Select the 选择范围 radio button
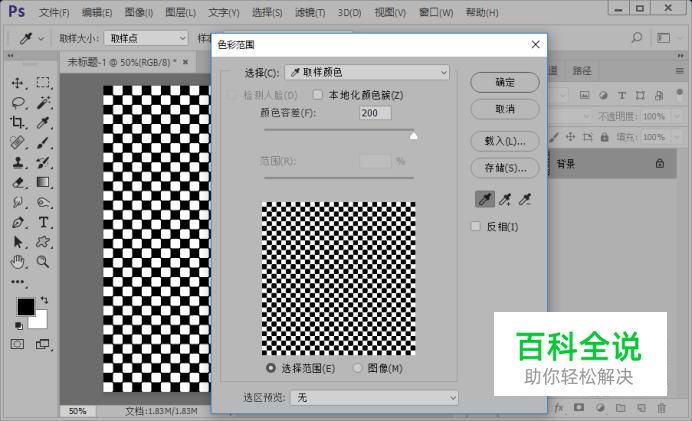 coord(271,368)
